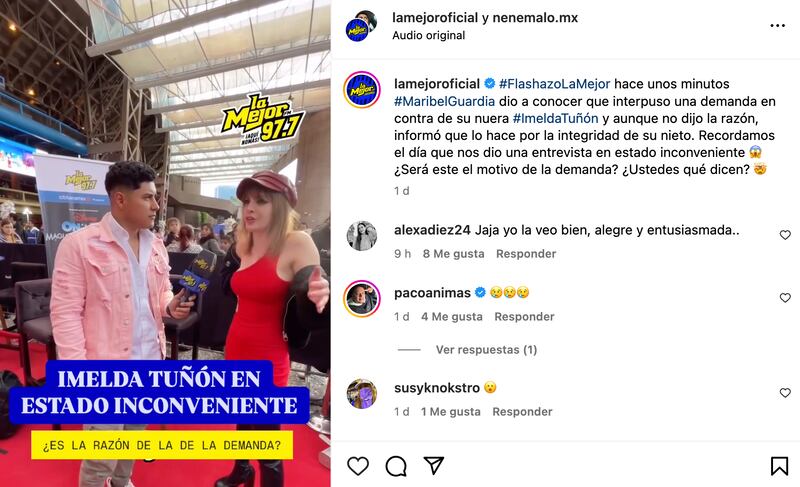Screen dimensions: 800x487
Task: Click the #FlashazoLaMejor hashtag
Action: (x=555, y=84)
